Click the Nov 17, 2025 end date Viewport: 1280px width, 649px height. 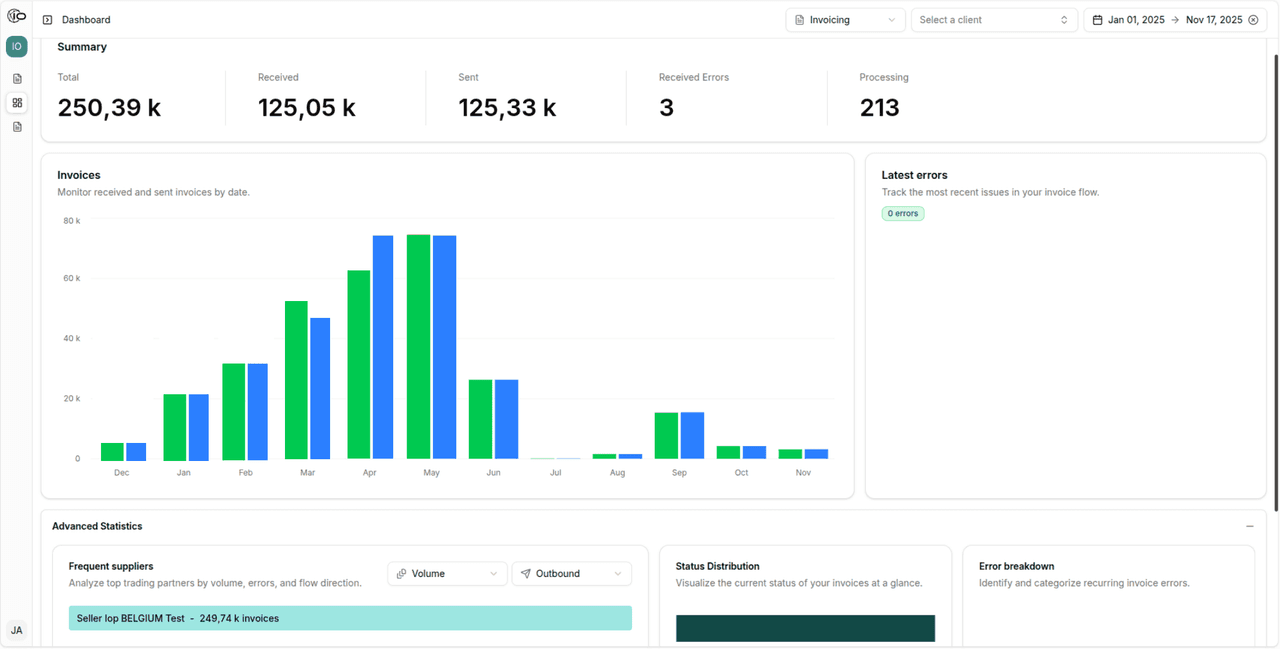[x=1213, y=20]
